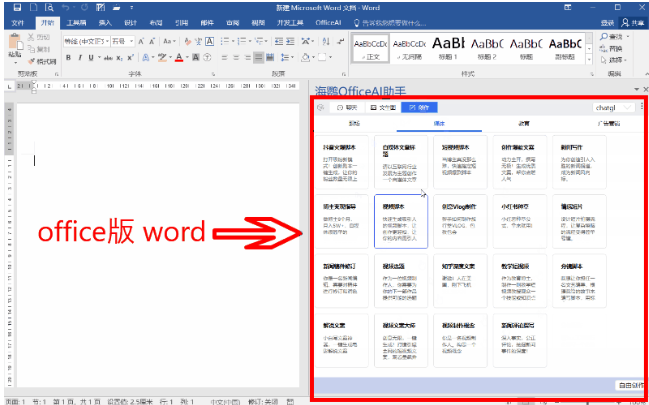The width and height of the screenshot is (649, 405).
Task: Switch to the 开发工具 Developer ribbon tab
Action: (x=292, y=23)
